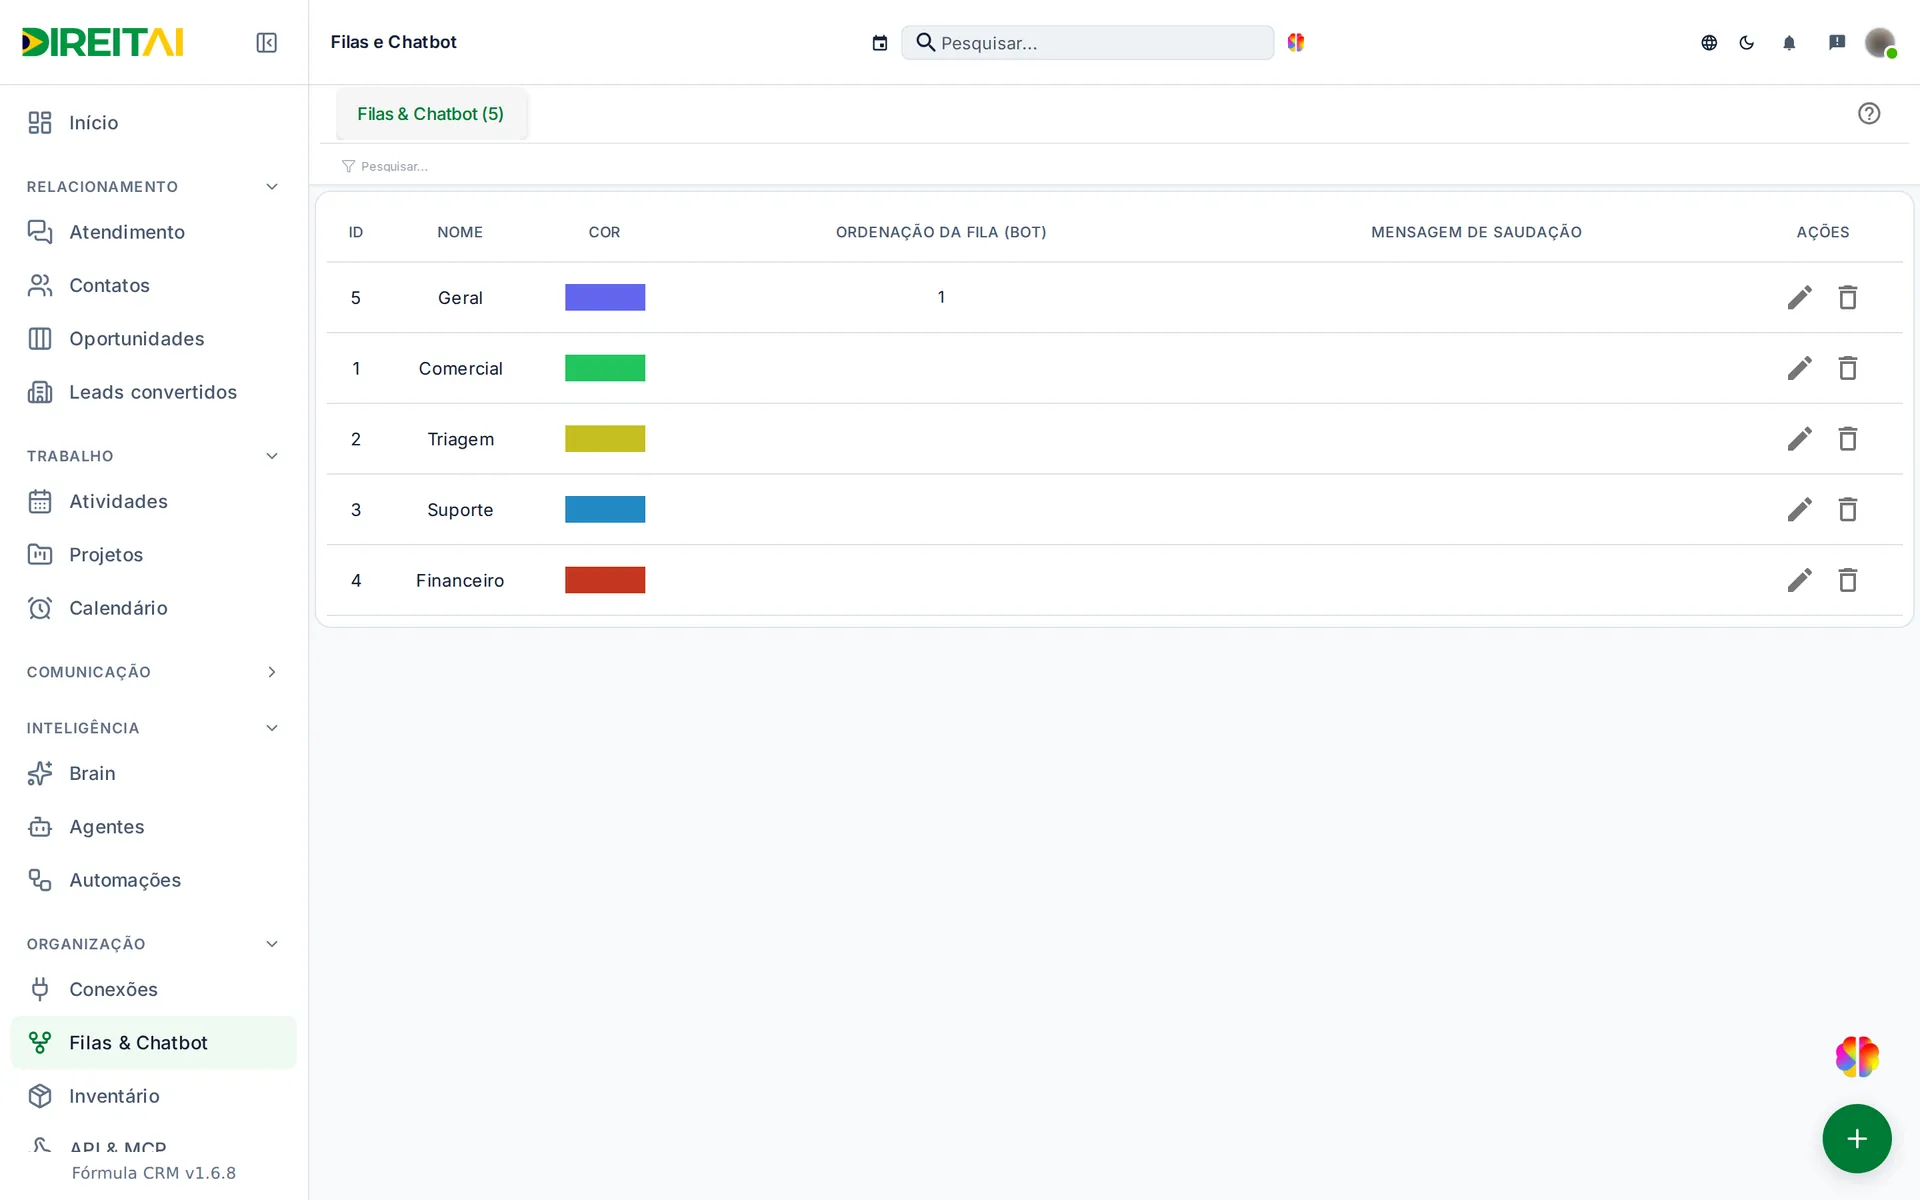This screenshot has height=1200, width=1920.
Task: Click the pencil icon for Suporte row
Action: [1799, 509]
